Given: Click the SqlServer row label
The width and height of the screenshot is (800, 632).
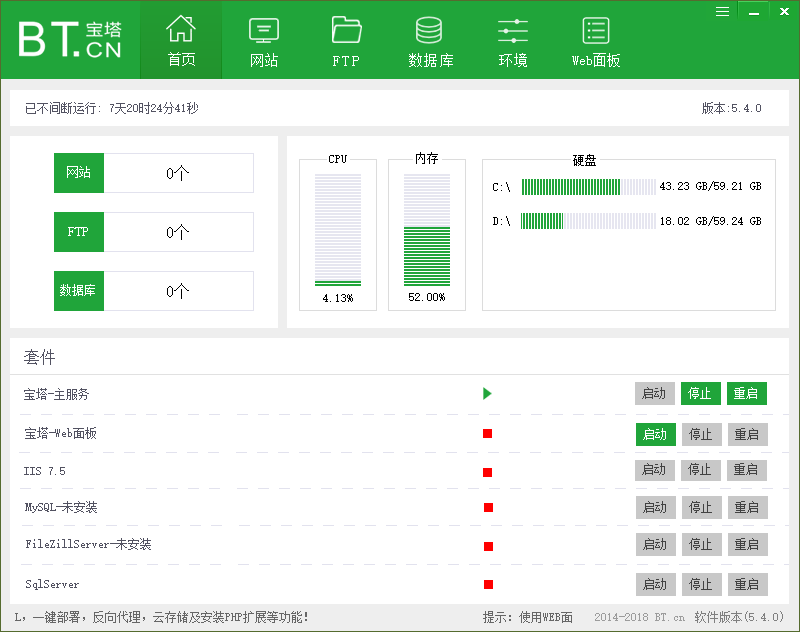Looking at the screenshot, I should [x=52, y=585].
